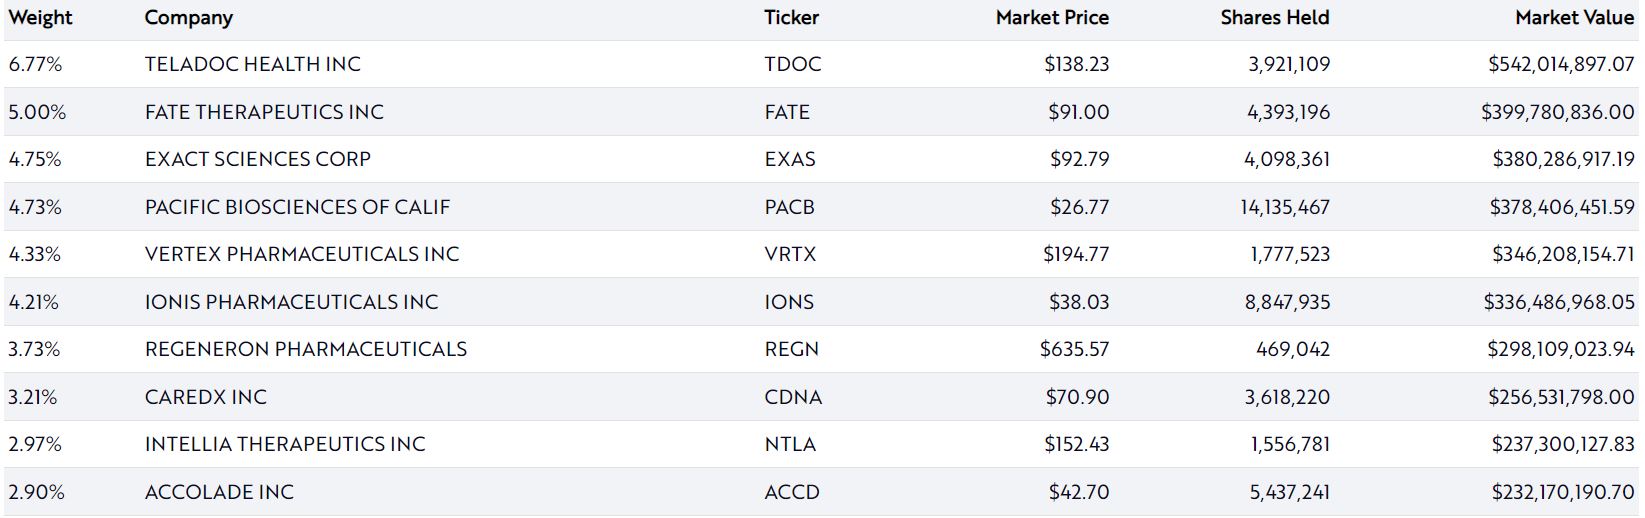Click the Shares Held column header
The height and width of the screenshot is (518, 1645).
click(x=1274, y=18)
